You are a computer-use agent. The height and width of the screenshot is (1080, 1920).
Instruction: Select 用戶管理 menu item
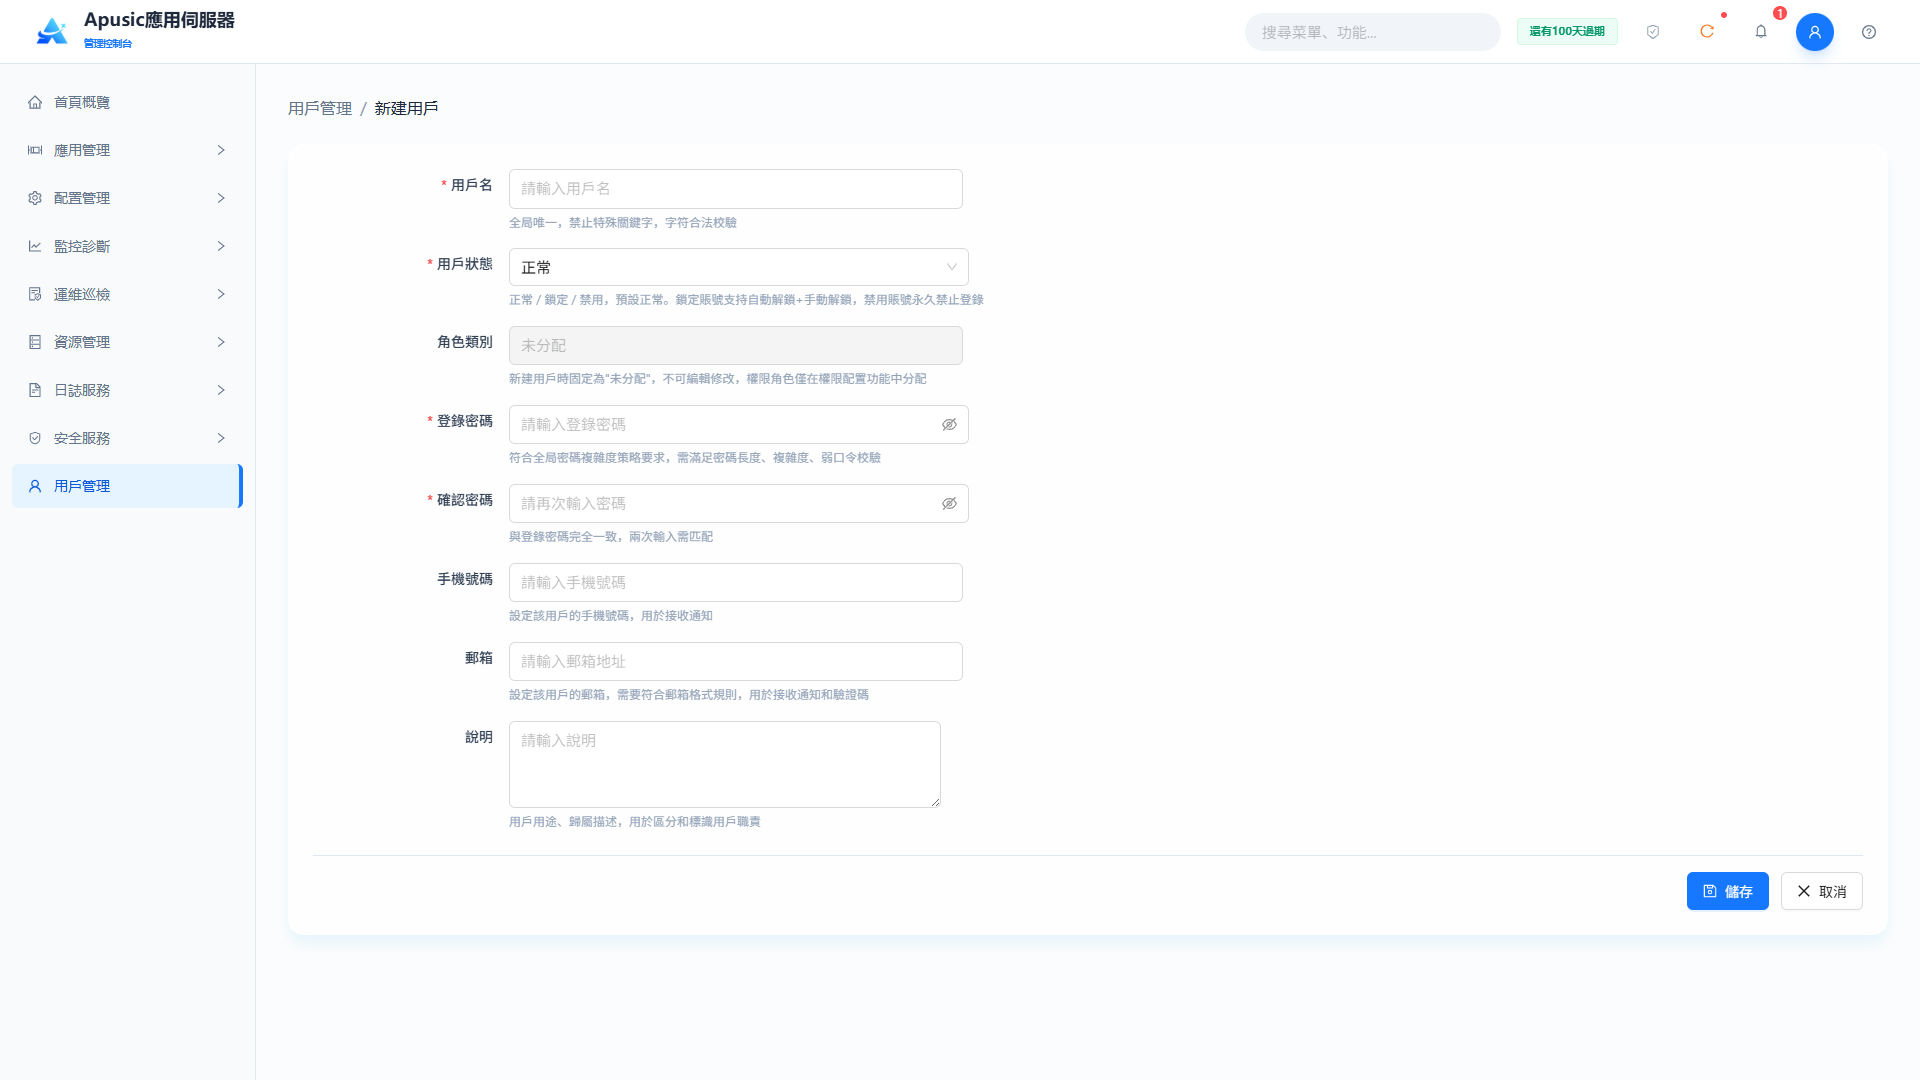[127, 486]
